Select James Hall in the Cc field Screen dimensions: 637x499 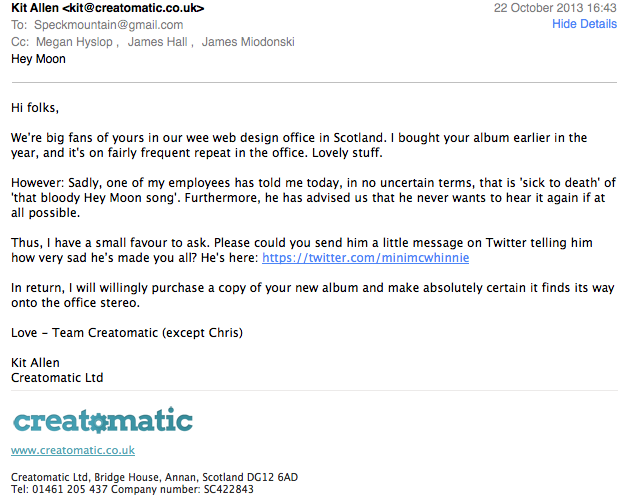point(160,42)
